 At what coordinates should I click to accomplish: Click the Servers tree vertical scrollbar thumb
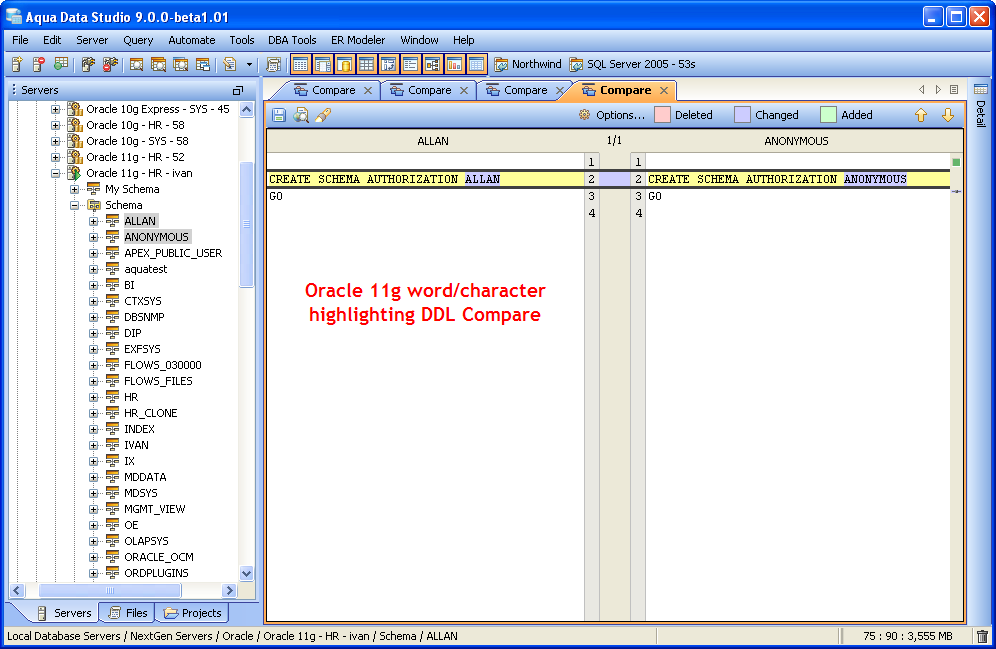click(246, 224)
